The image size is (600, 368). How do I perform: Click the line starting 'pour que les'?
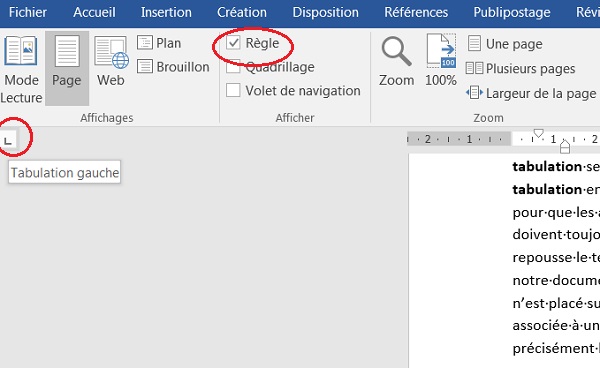556,212
